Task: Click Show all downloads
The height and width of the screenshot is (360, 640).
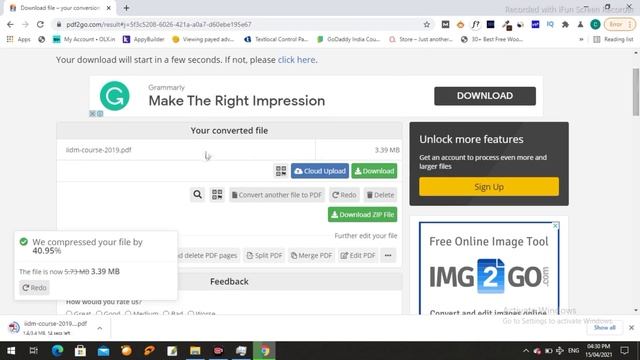Action: [604, 328]
